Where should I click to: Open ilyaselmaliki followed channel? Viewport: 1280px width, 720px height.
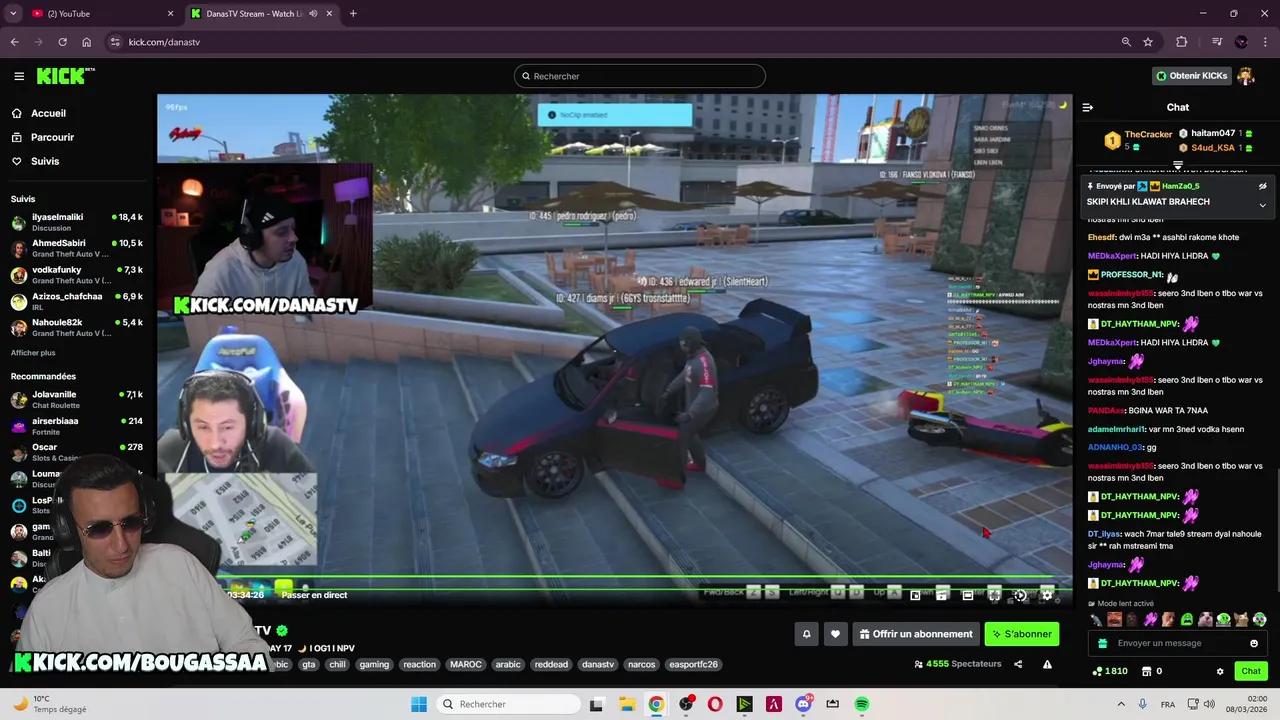[x=77, y=222]
